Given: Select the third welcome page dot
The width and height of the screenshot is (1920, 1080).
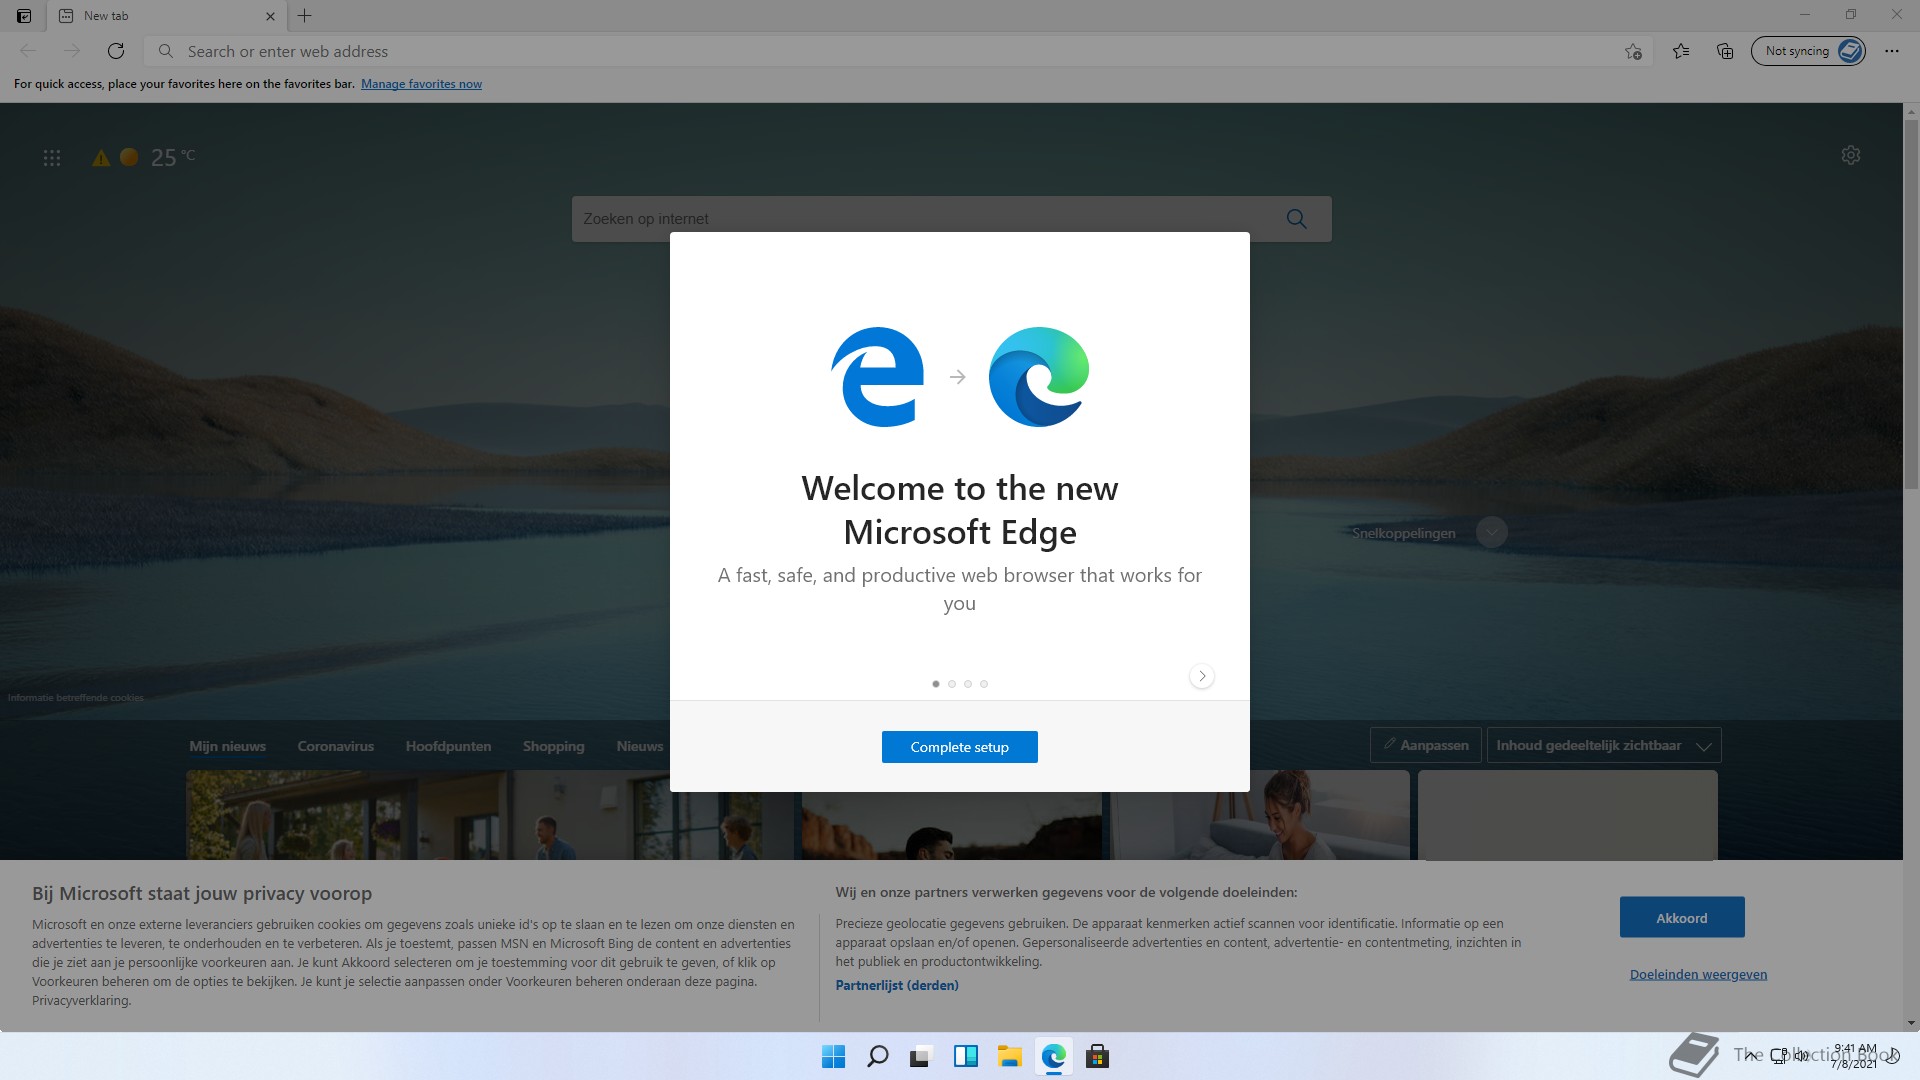Looking at the screenshot, I should tap(968, 684).
